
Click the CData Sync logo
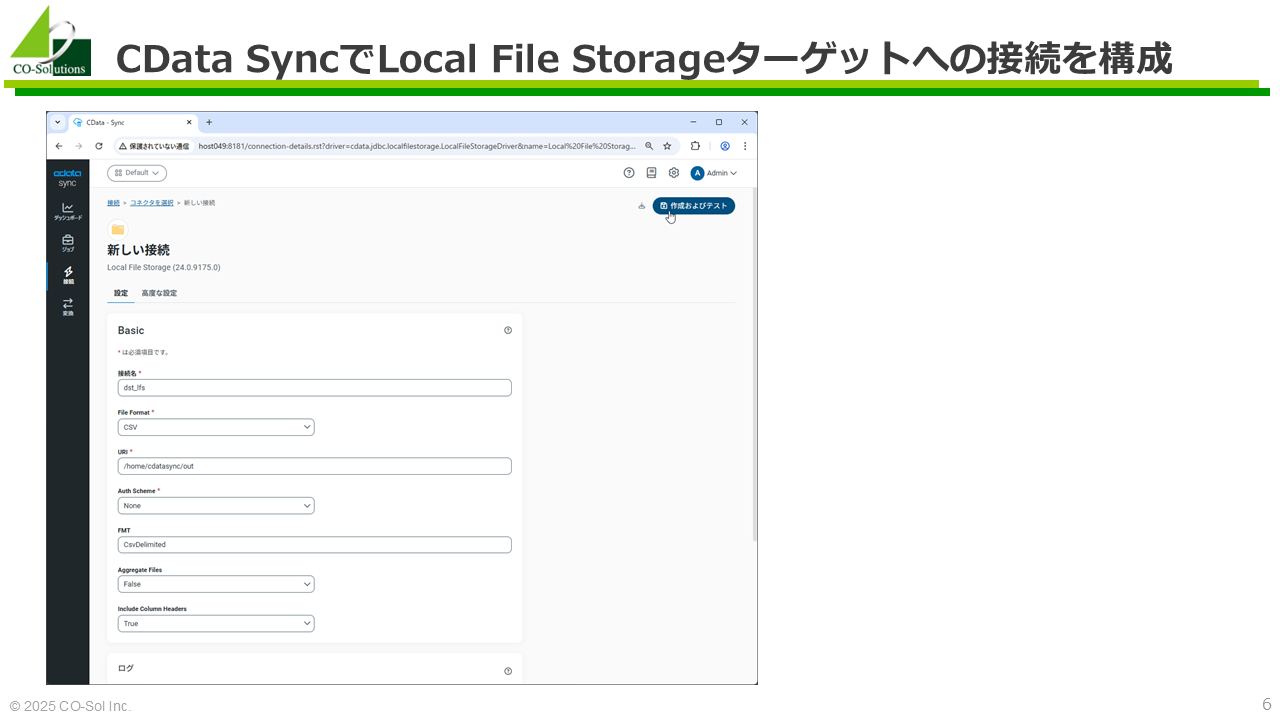68,178
